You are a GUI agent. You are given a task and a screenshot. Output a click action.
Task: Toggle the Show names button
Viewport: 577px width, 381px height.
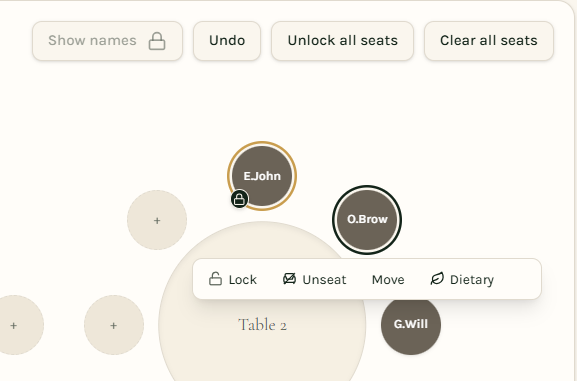tap(107, 41)
